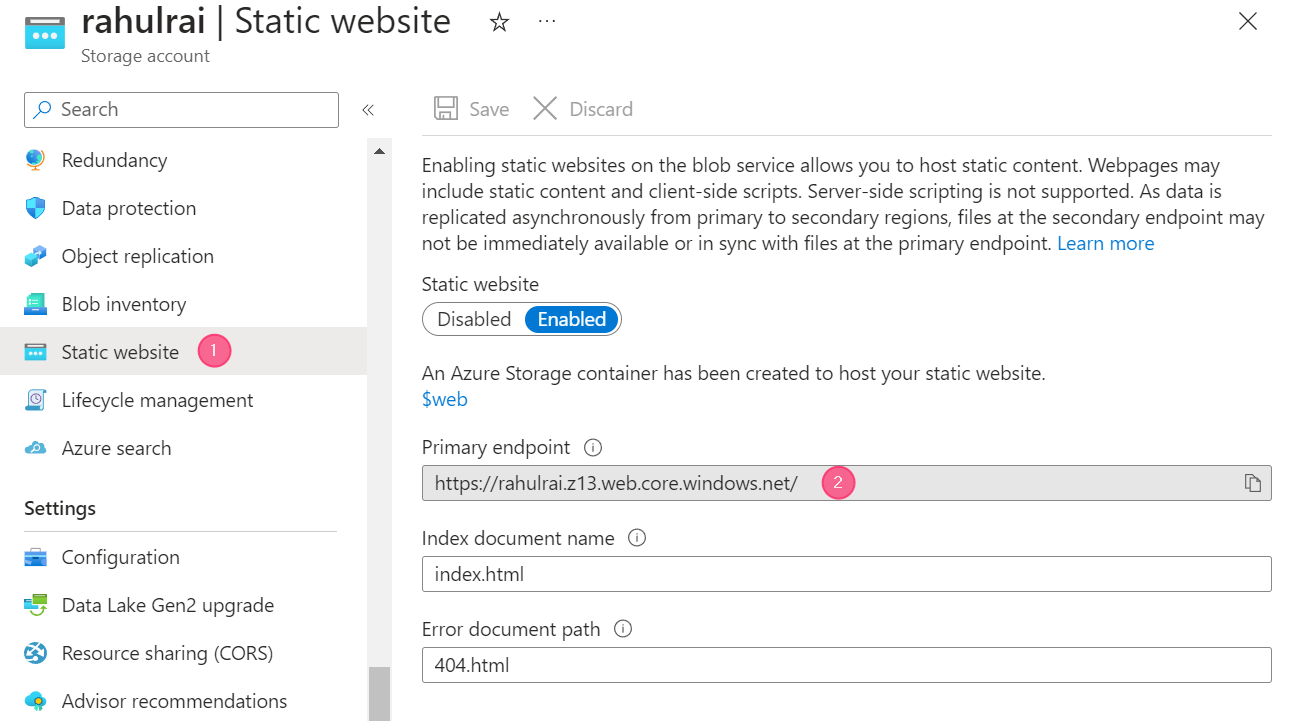1293x721 pixels.
Task: Click the Data protection shield icon
Action: pyautogui.click(x=36, y=208)
